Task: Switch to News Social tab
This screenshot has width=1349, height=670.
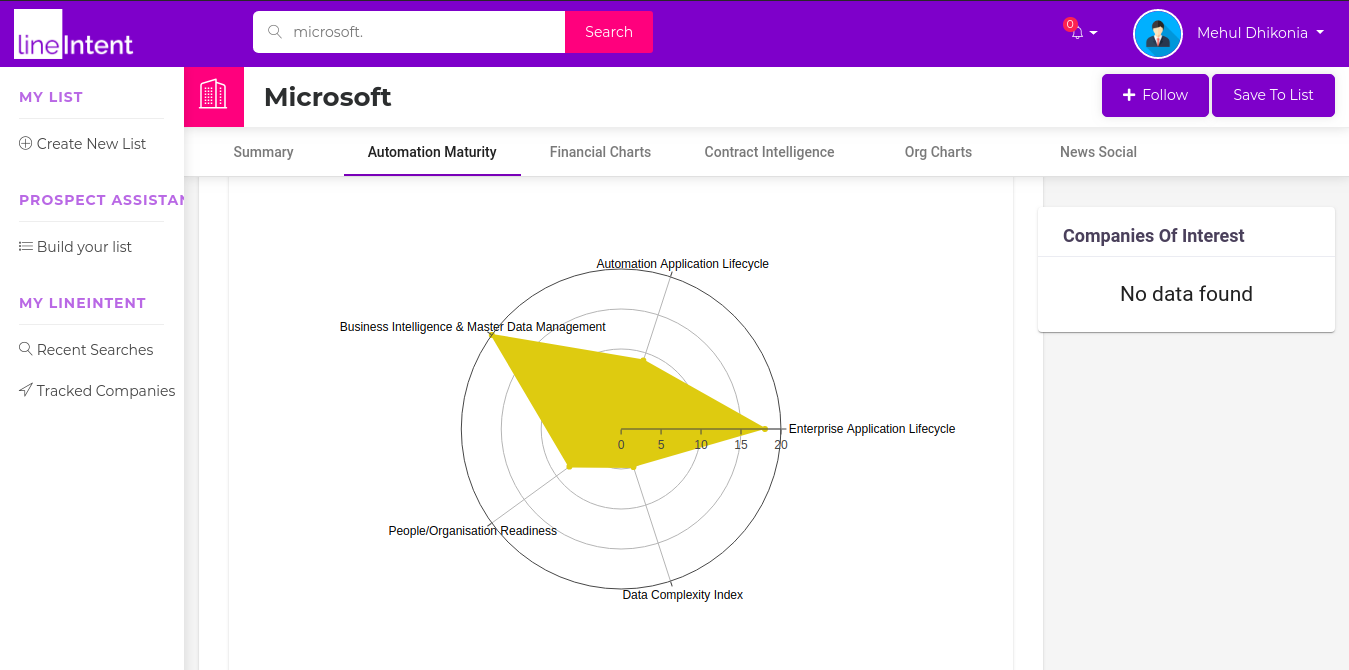Action: pyautogui.click(x=1098, y=152)
